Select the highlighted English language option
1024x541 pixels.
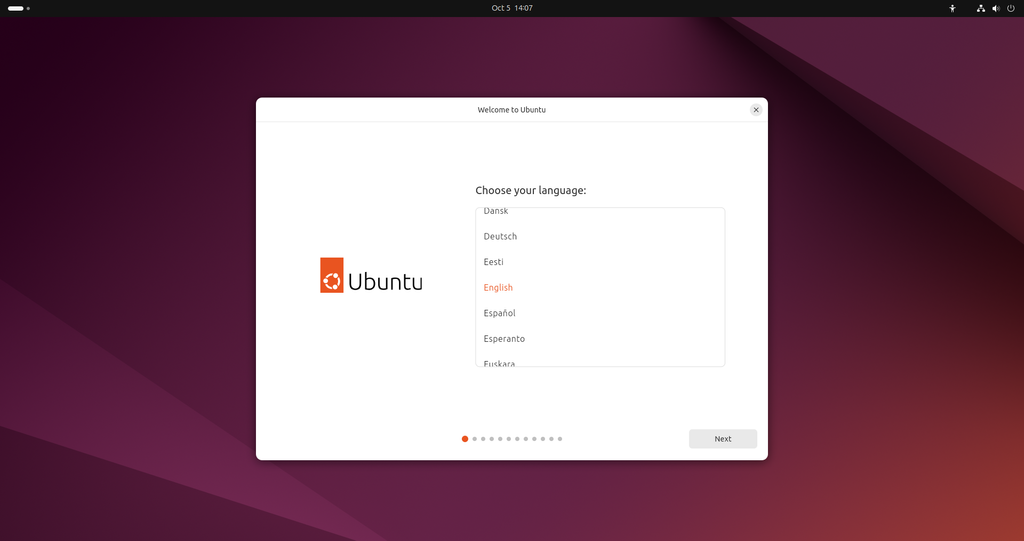click(498, 288)
